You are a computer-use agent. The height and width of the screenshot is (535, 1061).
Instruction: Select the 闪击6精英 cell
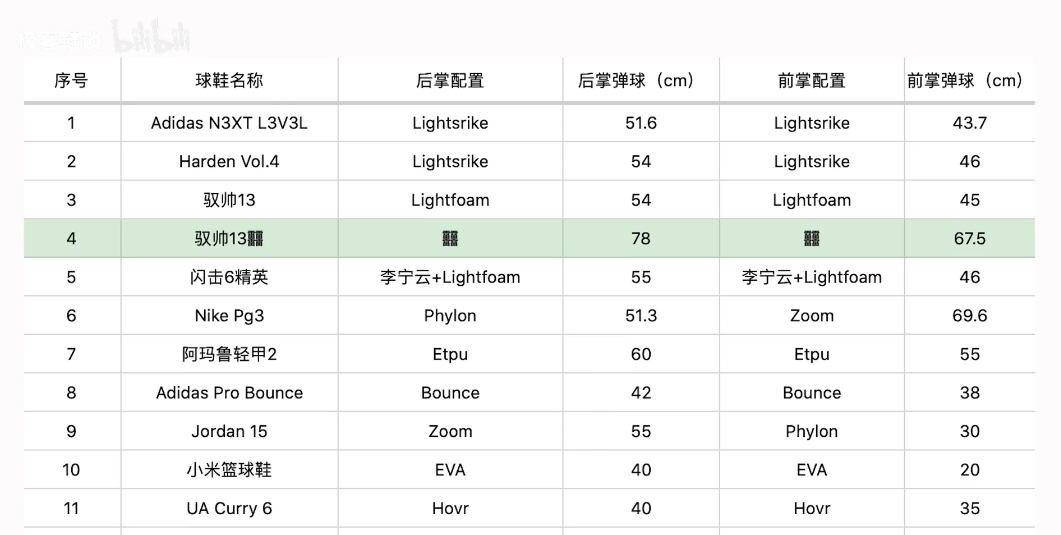tap(229, 277)
